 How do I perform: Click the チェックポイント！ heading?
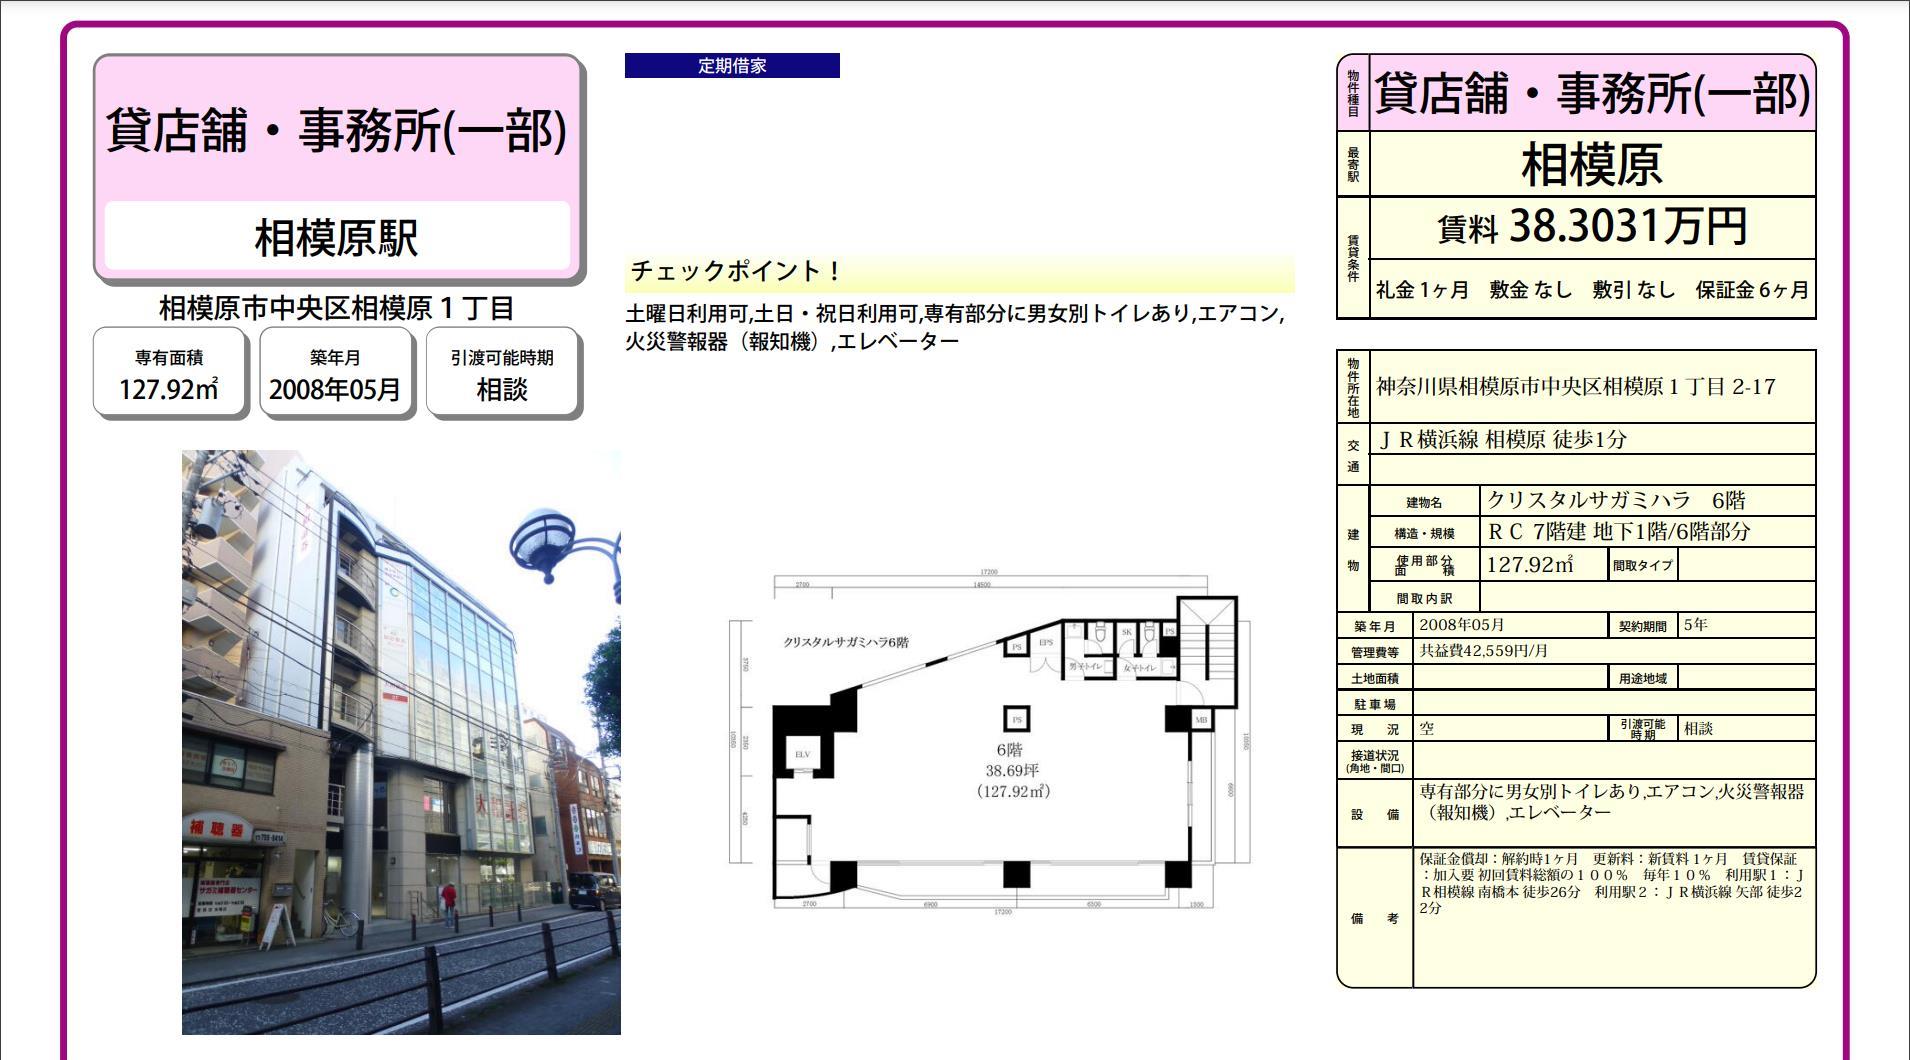coord(736,271)
